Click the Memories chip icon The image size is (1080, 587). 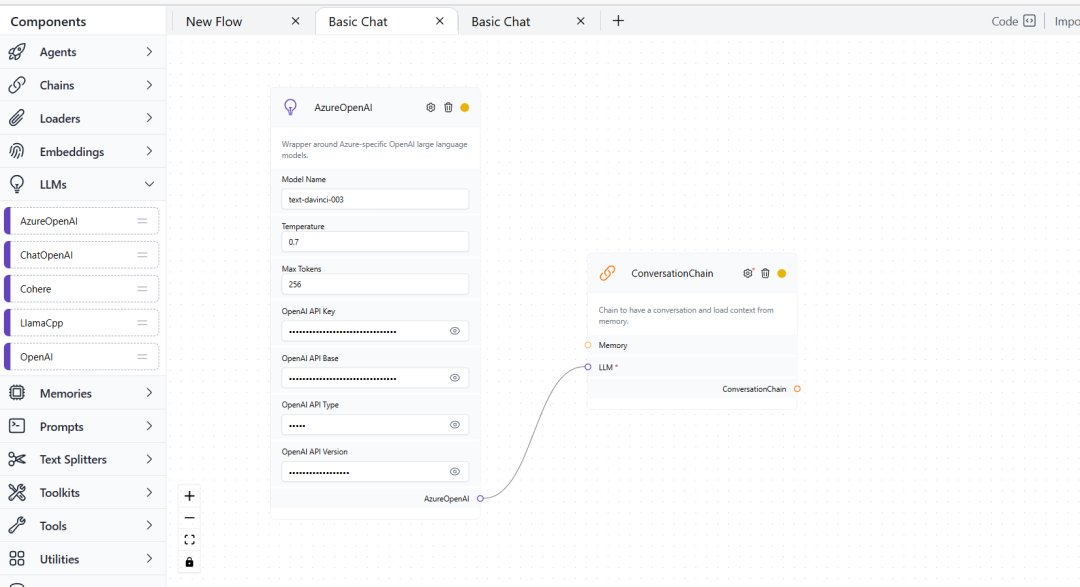coord(17,393)
